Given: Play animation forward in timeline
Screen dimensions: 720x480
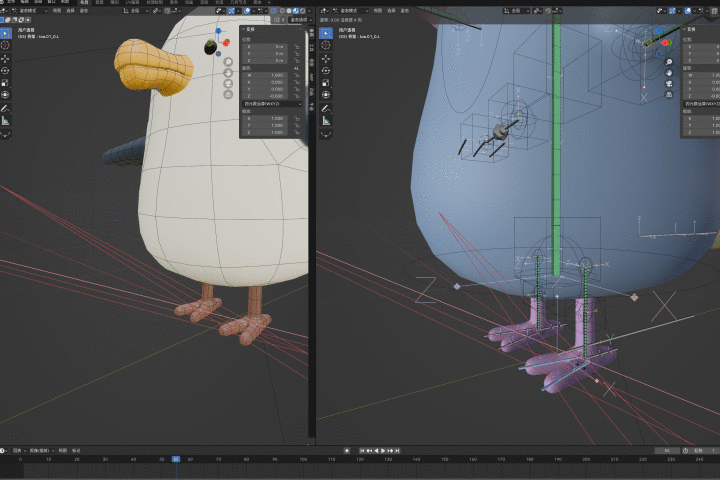Looking at the screenshot, I should pos(383,451).
